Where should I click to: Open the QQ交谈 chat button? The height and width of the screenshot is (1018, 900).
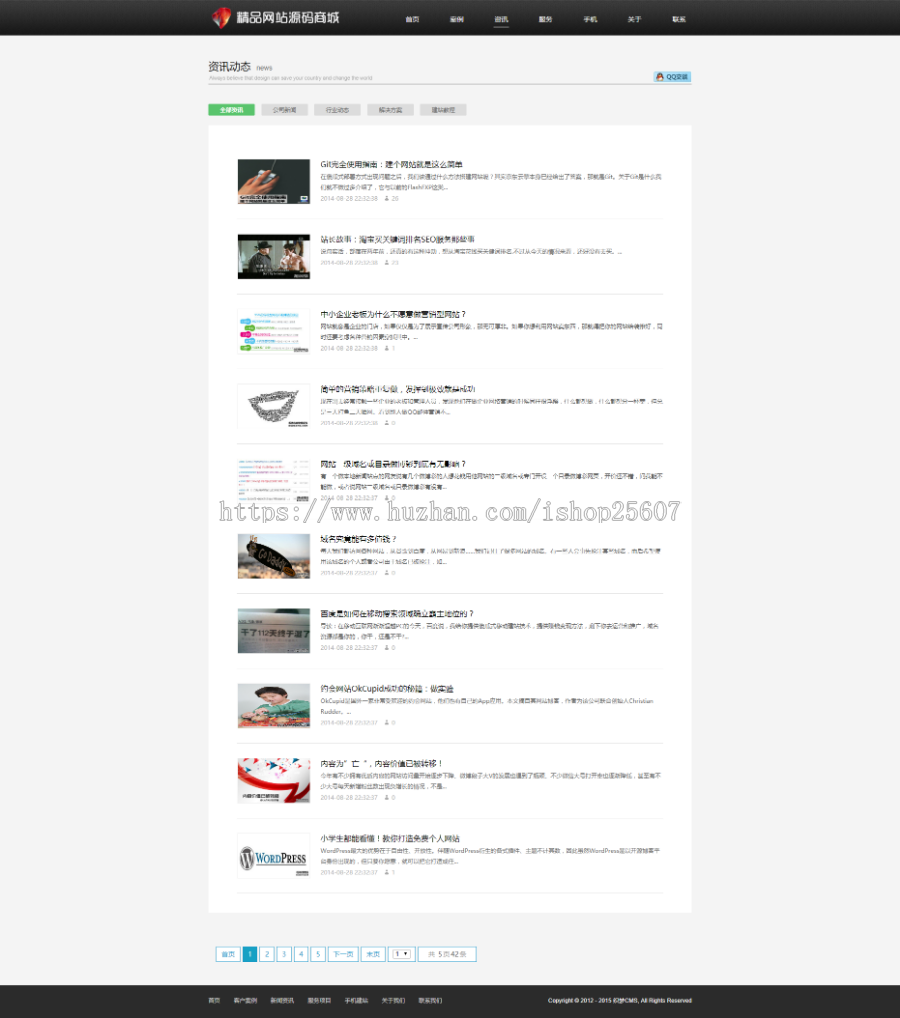point(672,77)
